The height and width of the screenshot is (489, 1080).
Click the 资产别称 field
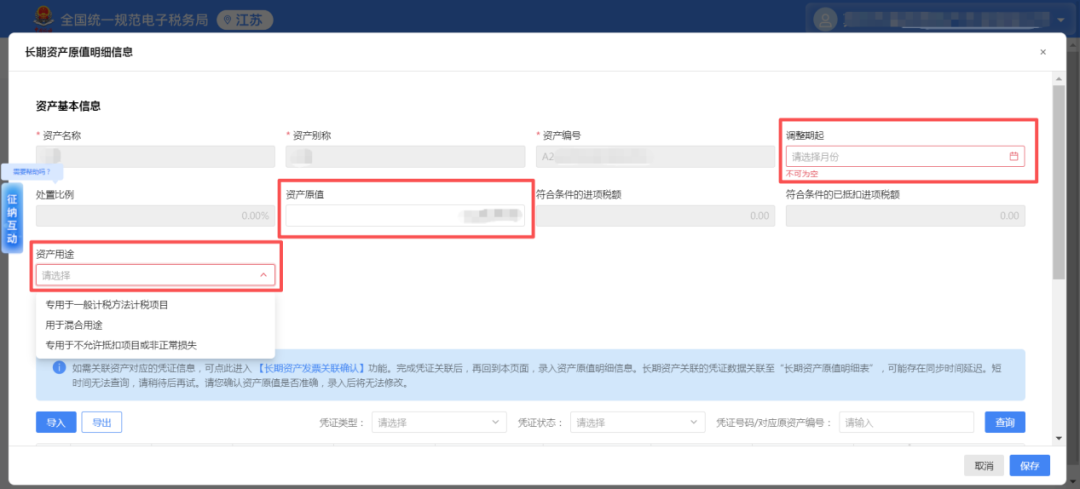tap(405, 156)
